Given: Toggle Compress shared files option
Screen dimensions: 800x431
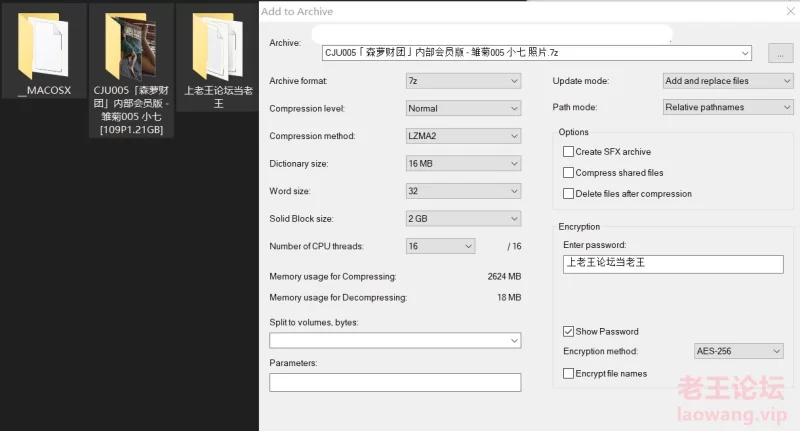Looking at the screenshot, I should tap(569, 173).
